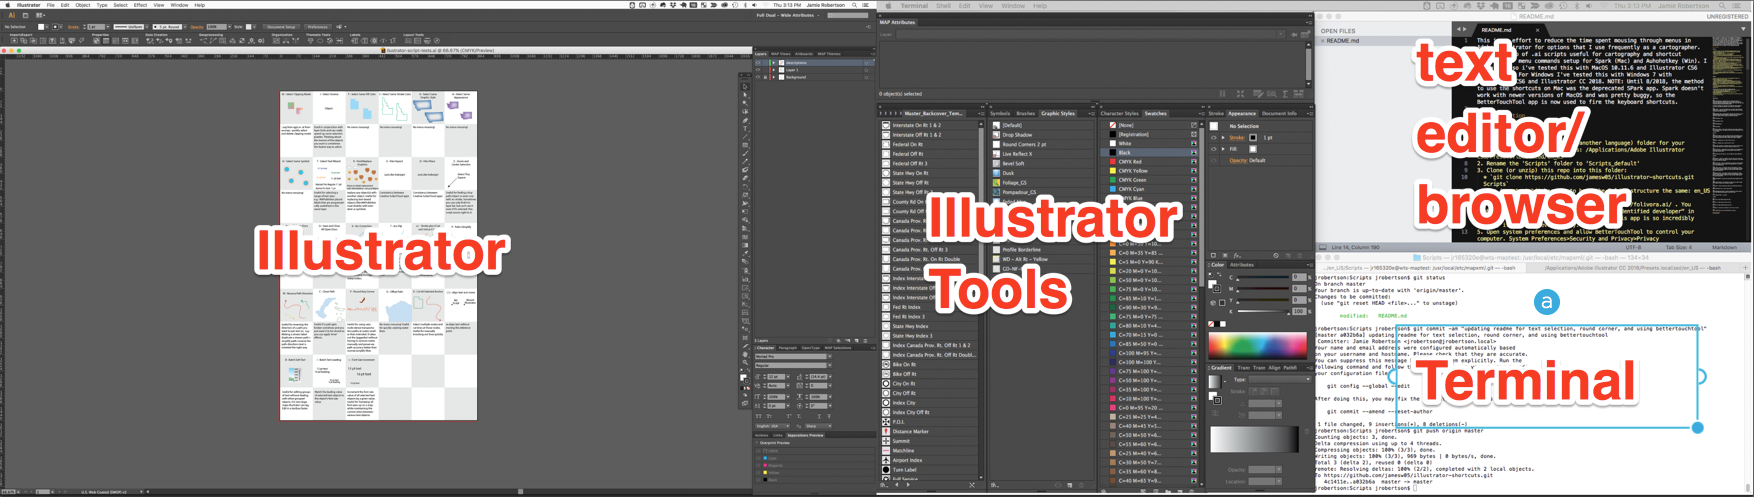Click the Federal On Rt symbol icon

(x=886, y=144)
